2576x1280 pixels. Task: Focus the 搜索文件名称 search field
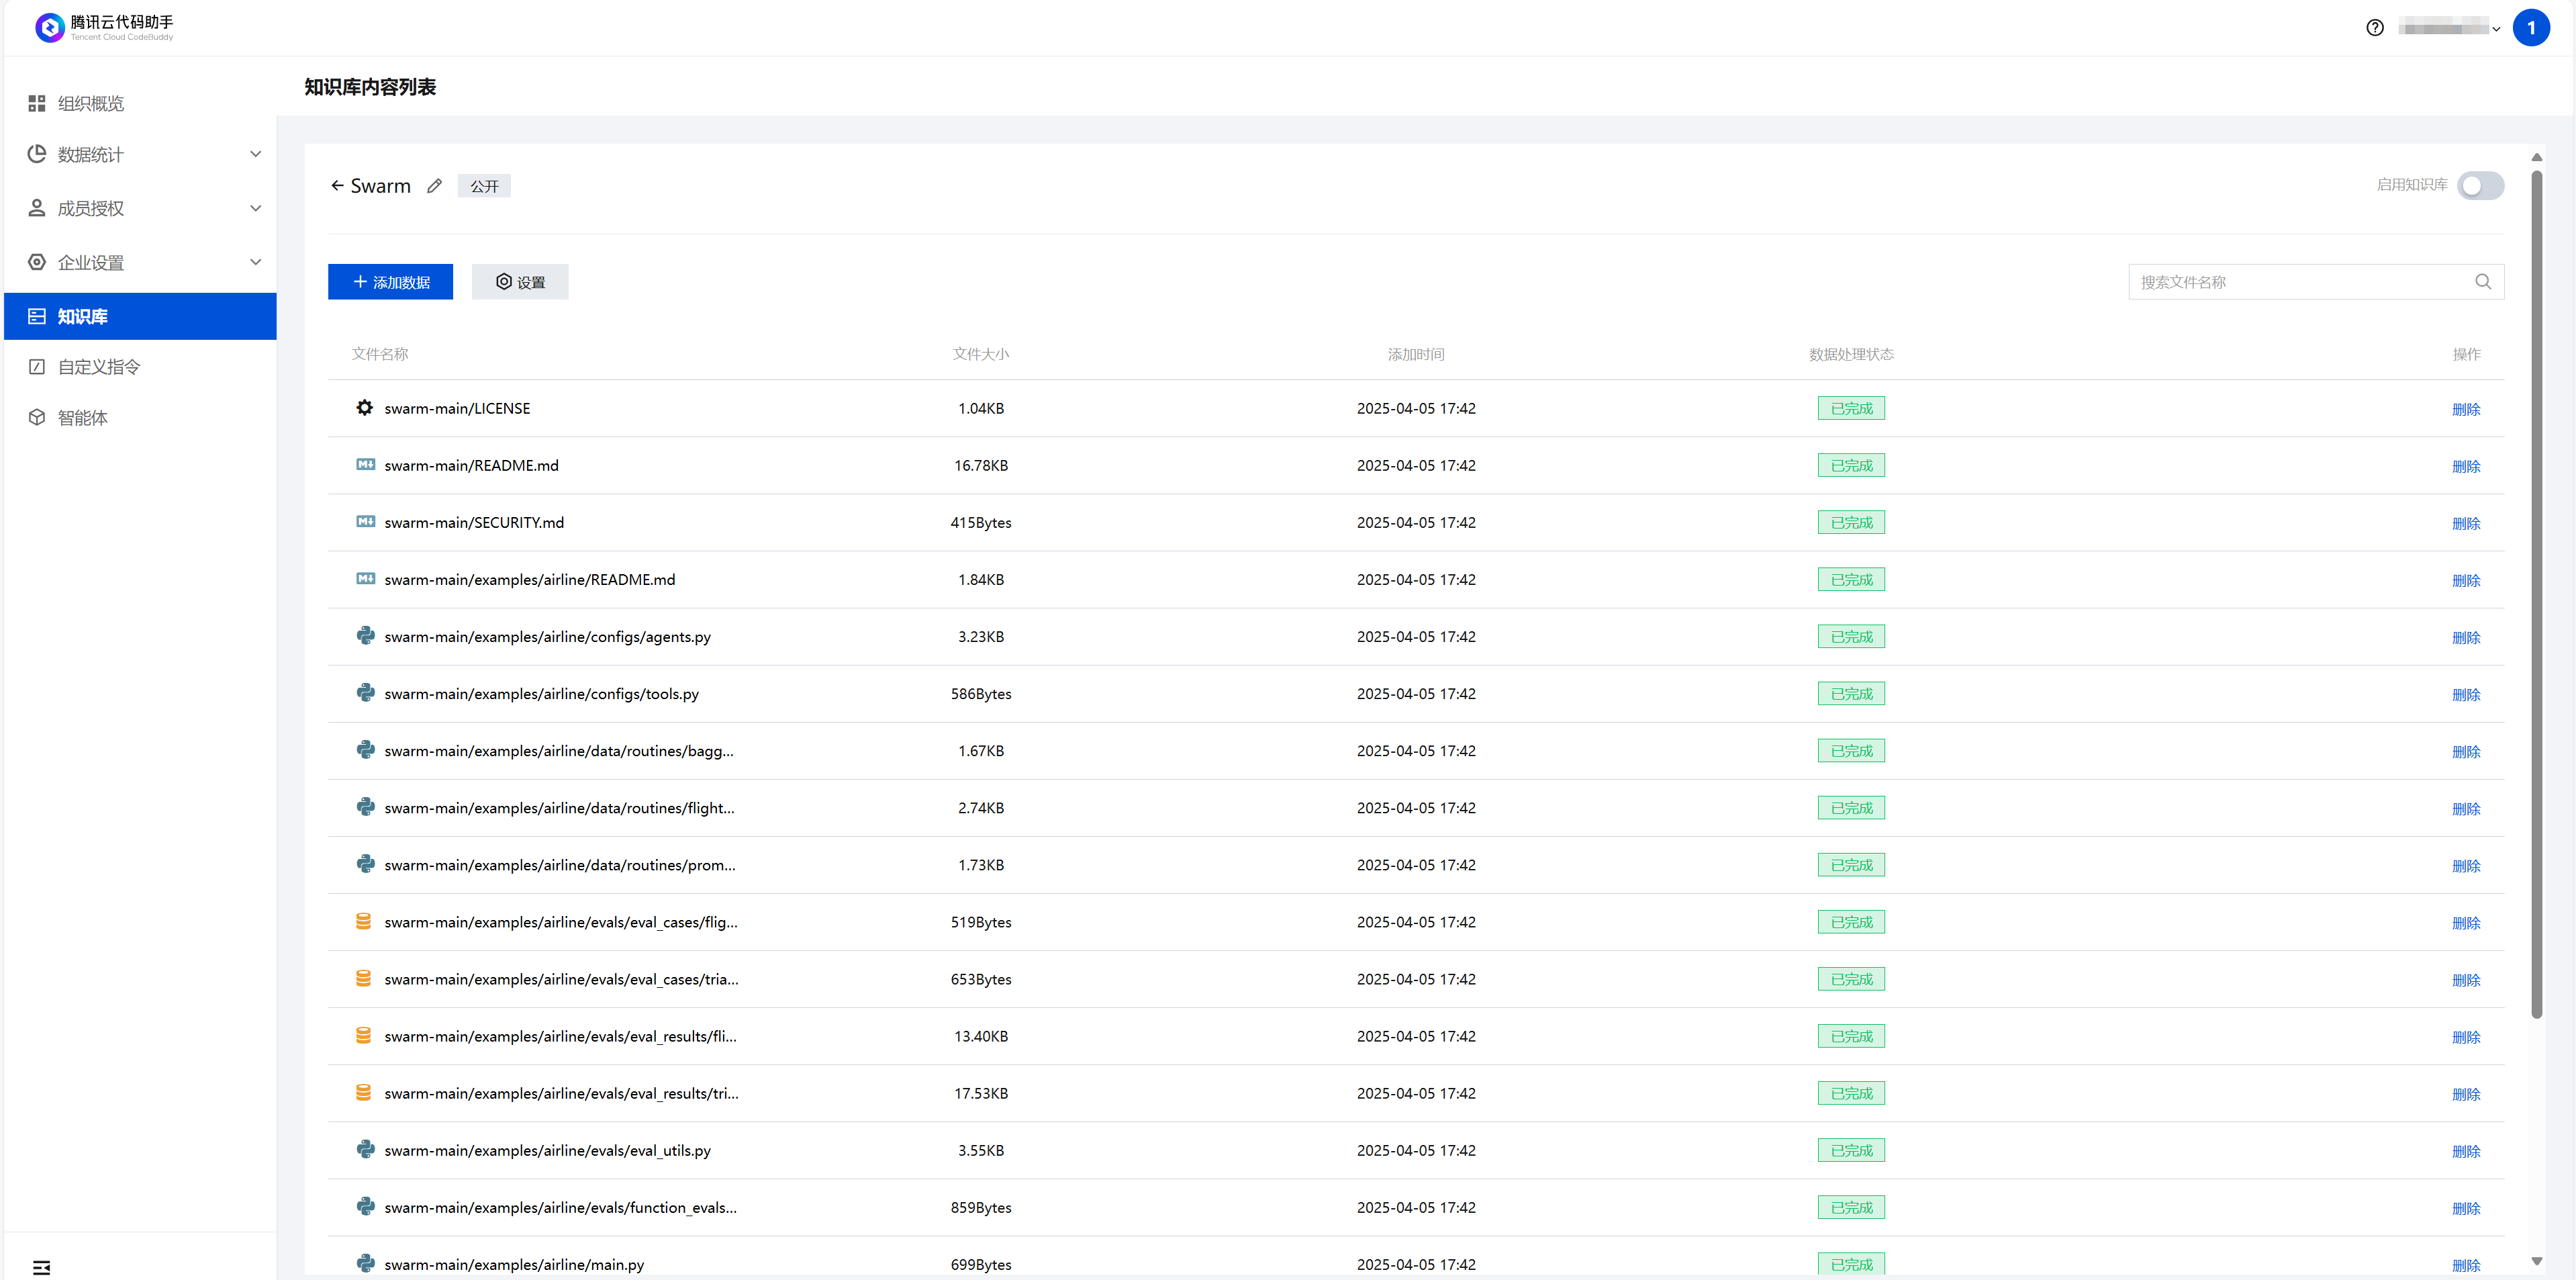pos(2300,282)
